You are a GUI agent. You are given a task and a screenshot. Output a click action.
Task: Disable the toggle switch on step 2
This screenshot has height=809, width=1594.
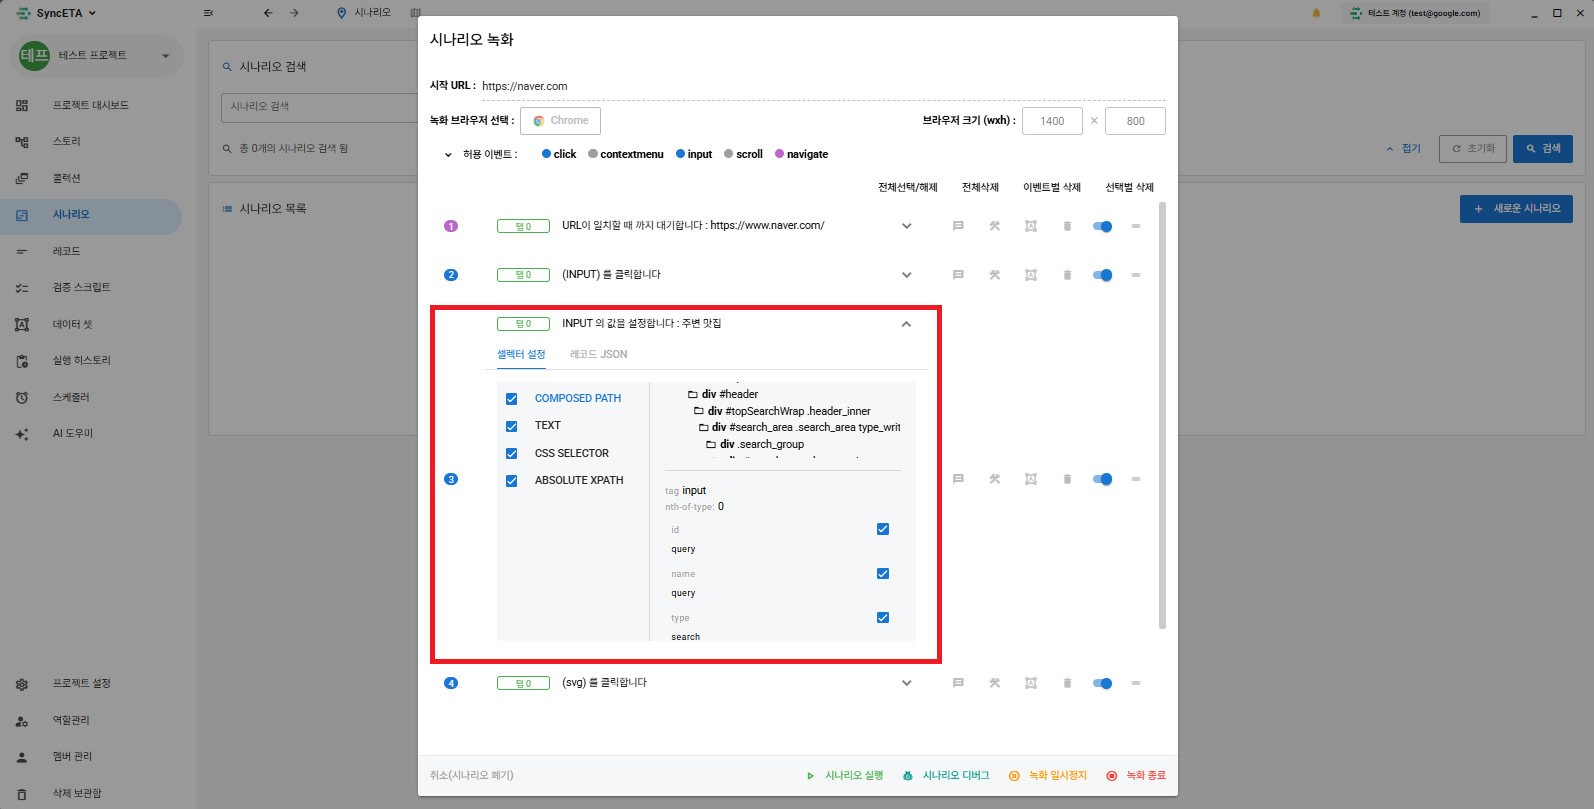click(1102, 275)
